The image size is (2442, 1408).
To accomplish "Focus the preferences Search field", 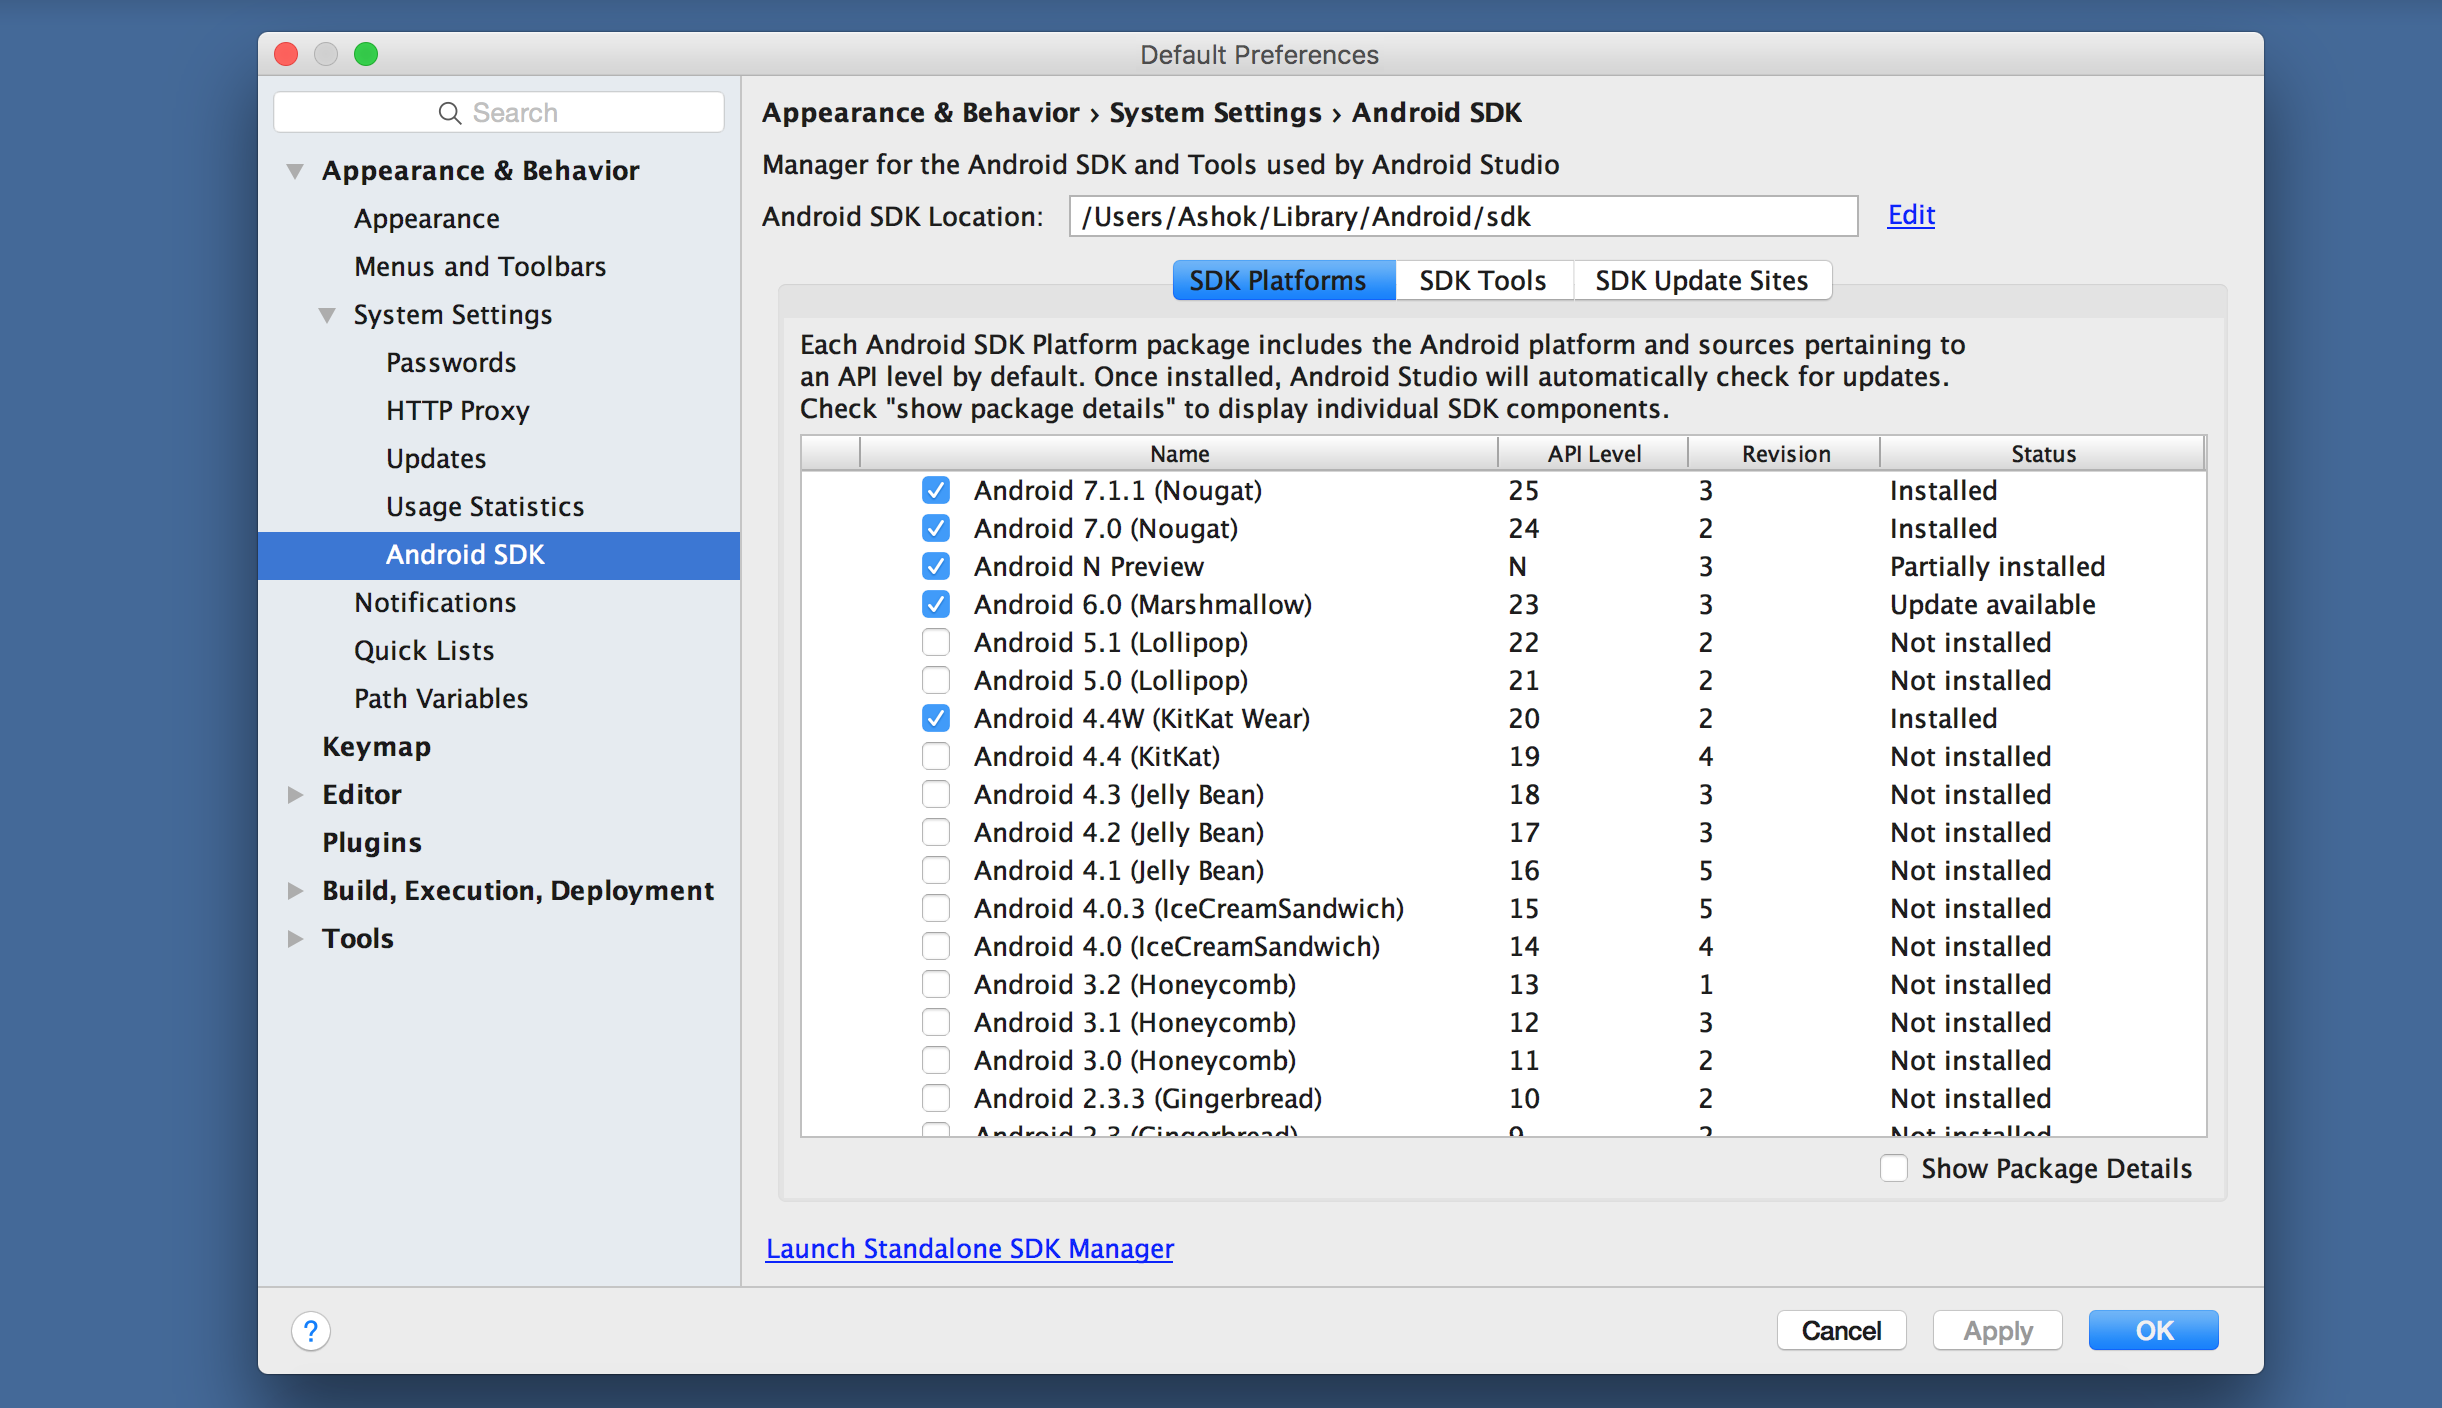I will pyautogui.click(x=499, y=113).
